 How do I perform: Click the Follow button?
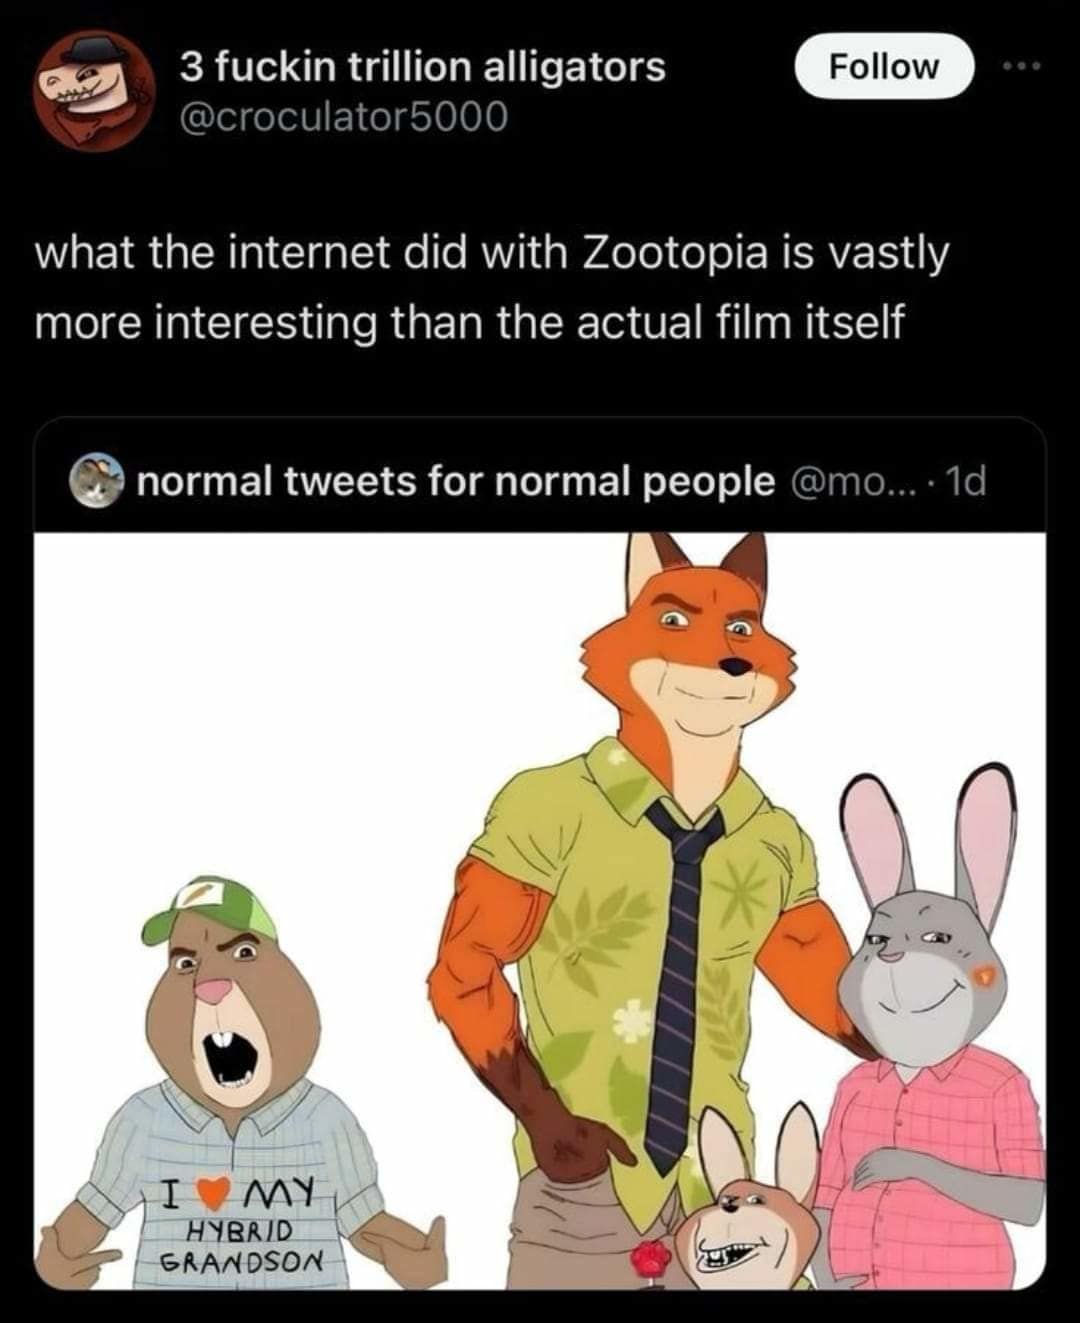[x=884, y=67]
